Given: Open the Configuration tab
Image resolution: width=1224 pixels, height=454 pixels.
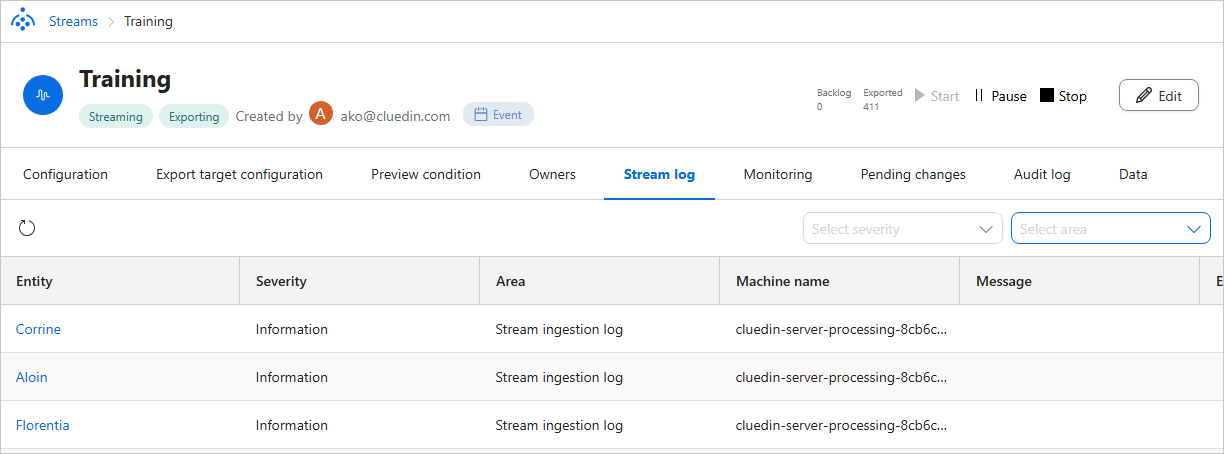Looking at the screenshot, I should coord(65,174).
